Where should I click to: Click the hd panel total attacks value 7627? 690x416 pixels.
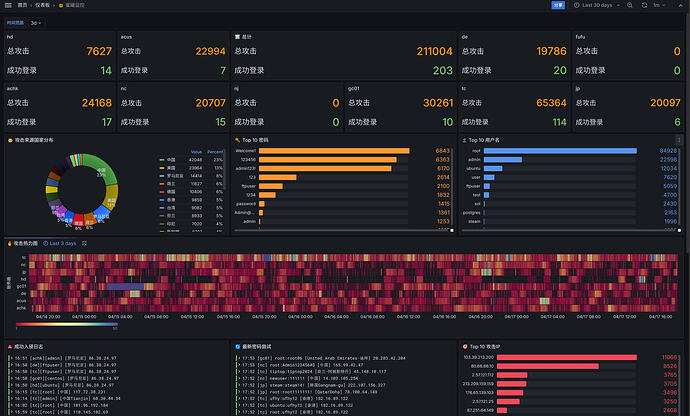coord(99,52)
